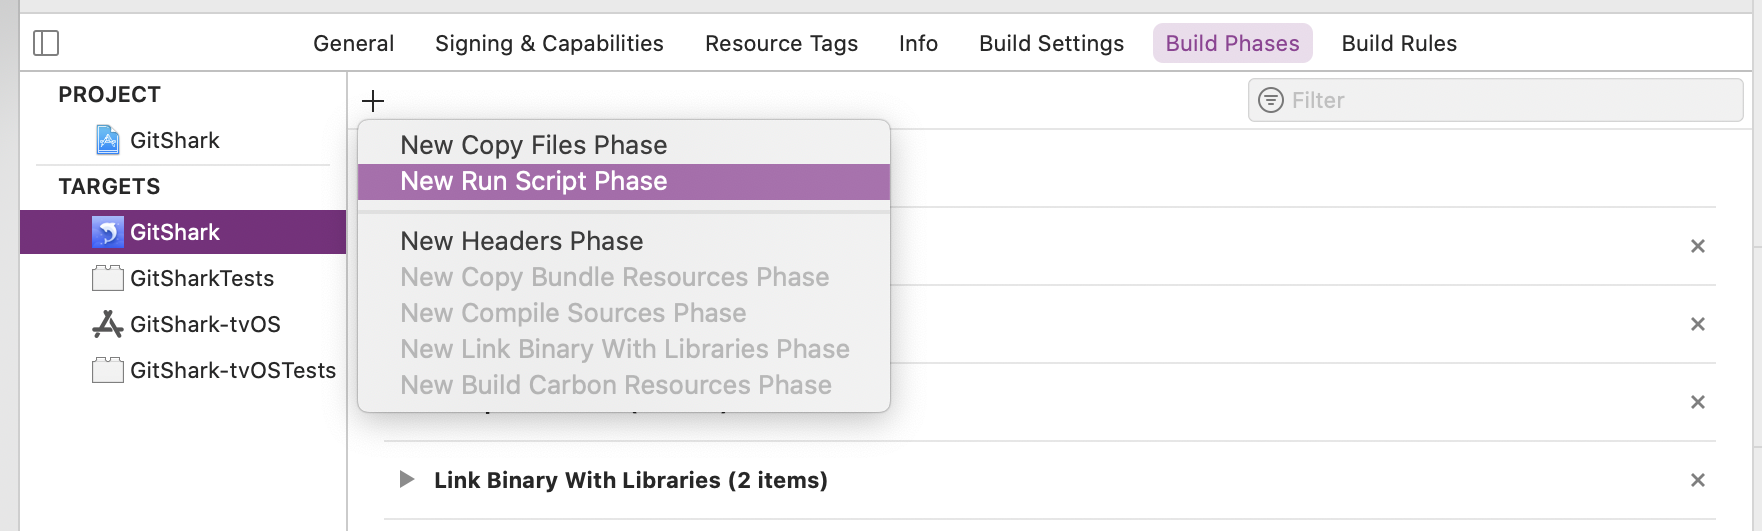Select the GitSharkTests target bundle icon

coord(108,278)
